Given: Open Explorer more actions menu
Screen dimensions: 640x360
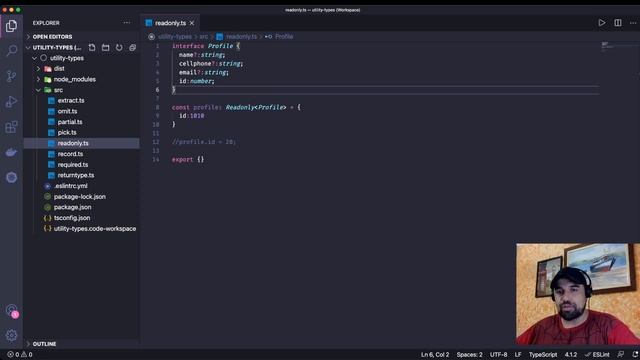Looking at the screenshot, I should pos(127,23).
